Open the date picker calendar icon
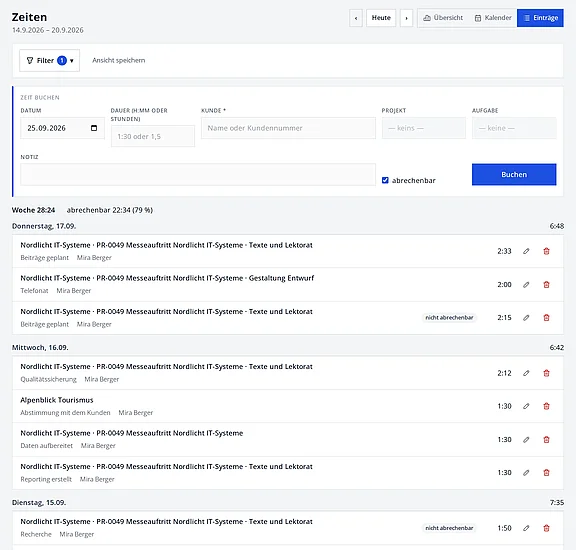576x550 pixels. (x=94, y=128)
